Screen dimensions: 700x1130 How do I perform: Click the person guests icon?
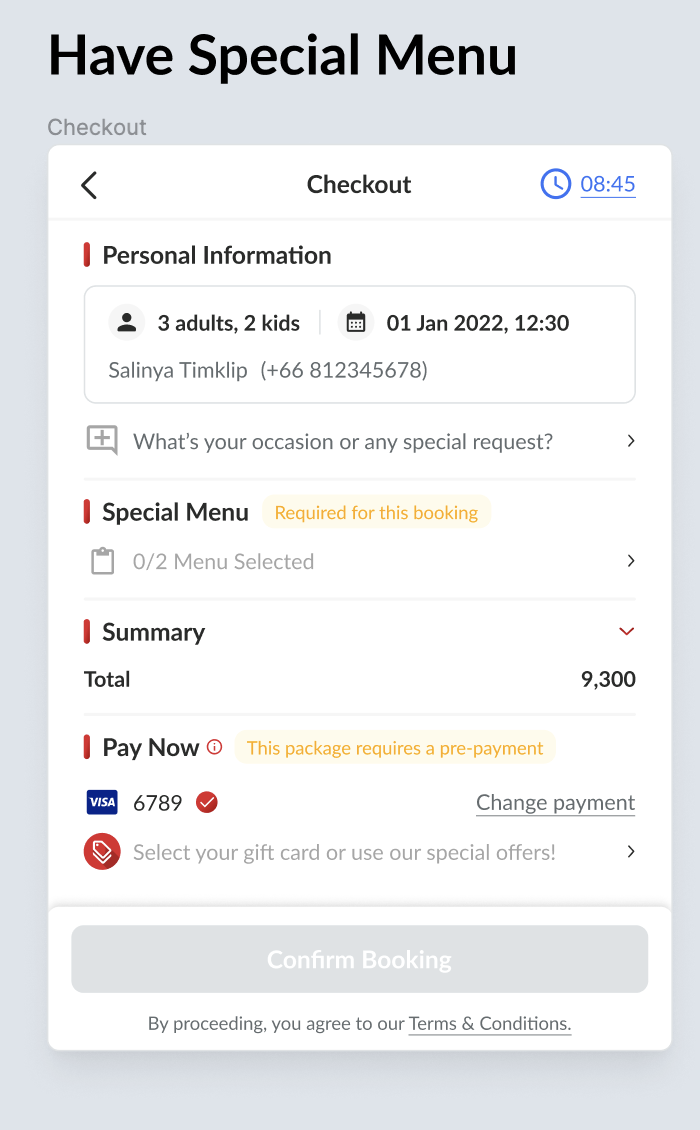pyautogui.click(x=127, y=323)
